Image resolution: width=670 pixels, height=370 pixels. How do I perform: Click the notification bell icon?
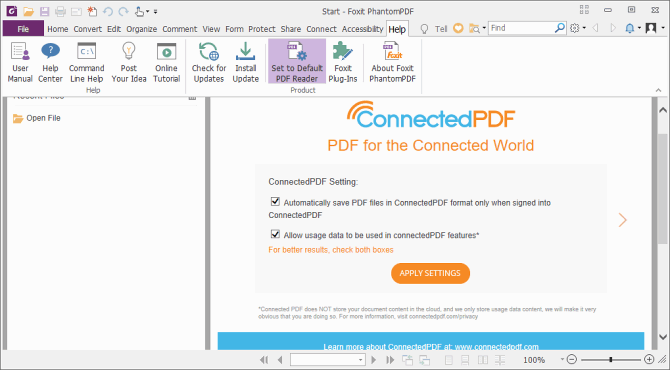[630, 28]
